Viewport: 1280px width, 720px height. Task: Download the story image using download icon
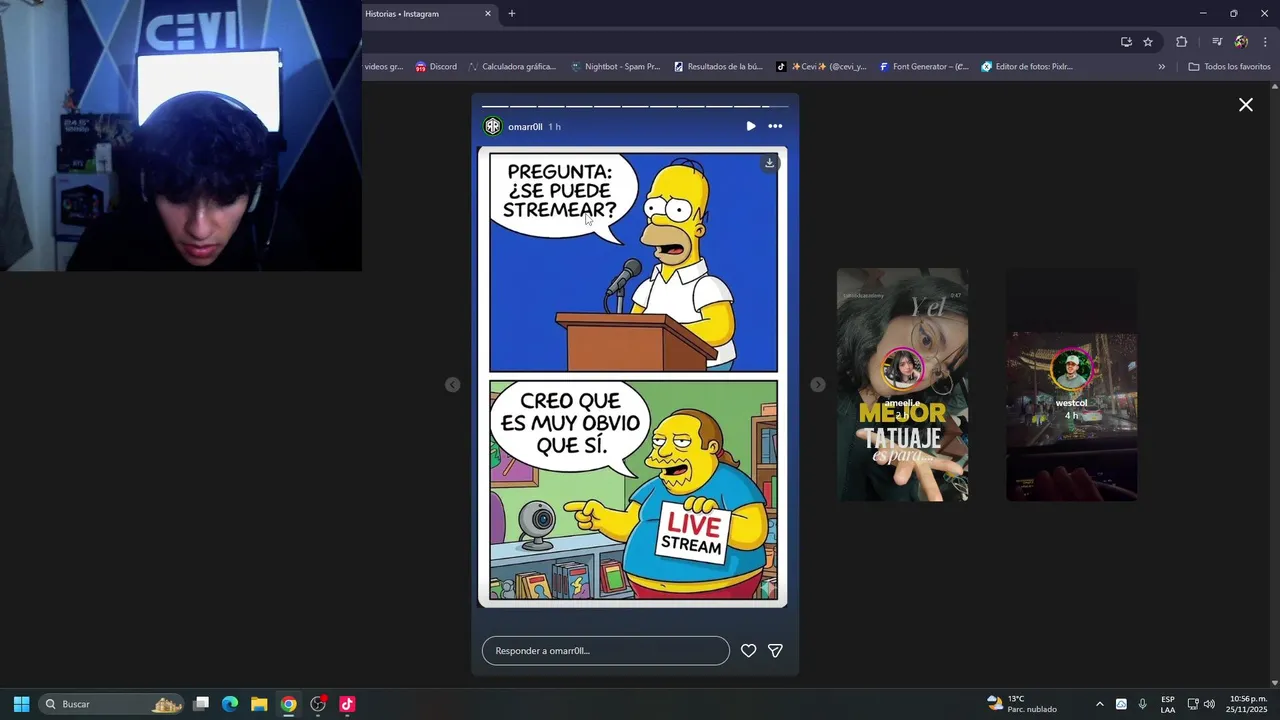769,163
